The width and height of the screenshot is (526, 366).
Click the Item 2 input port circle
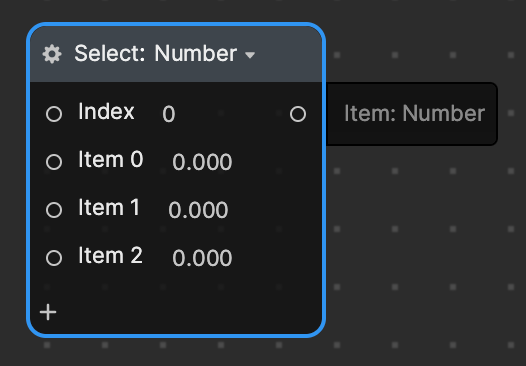click(54, 258)
